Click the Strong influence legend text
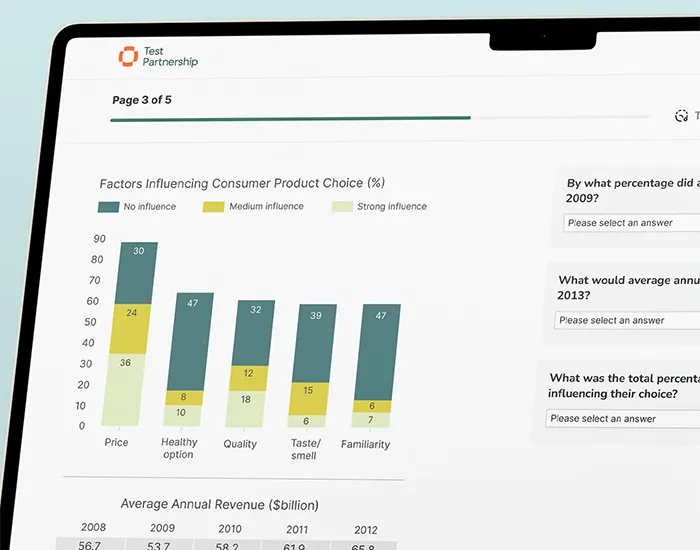Screen dimensions: 700x550 tap(392, 206)
